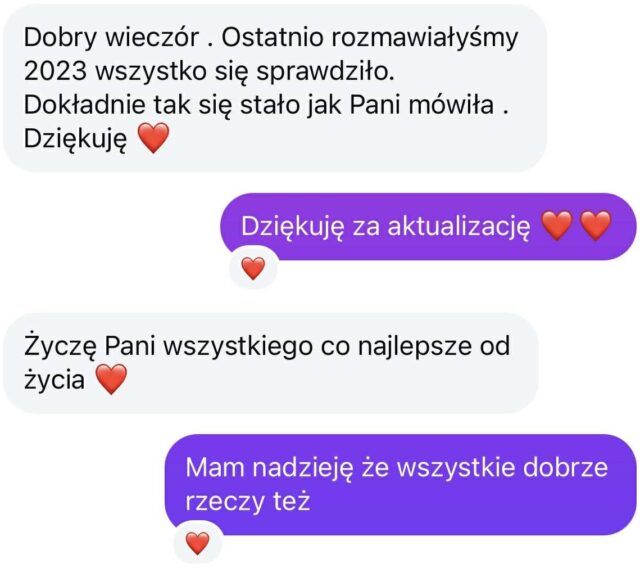Viewport: 640px width, 568px height.
Task: Click the word 'nadzieję' in the last purple bubble
Action: click(x=302, y=468)
